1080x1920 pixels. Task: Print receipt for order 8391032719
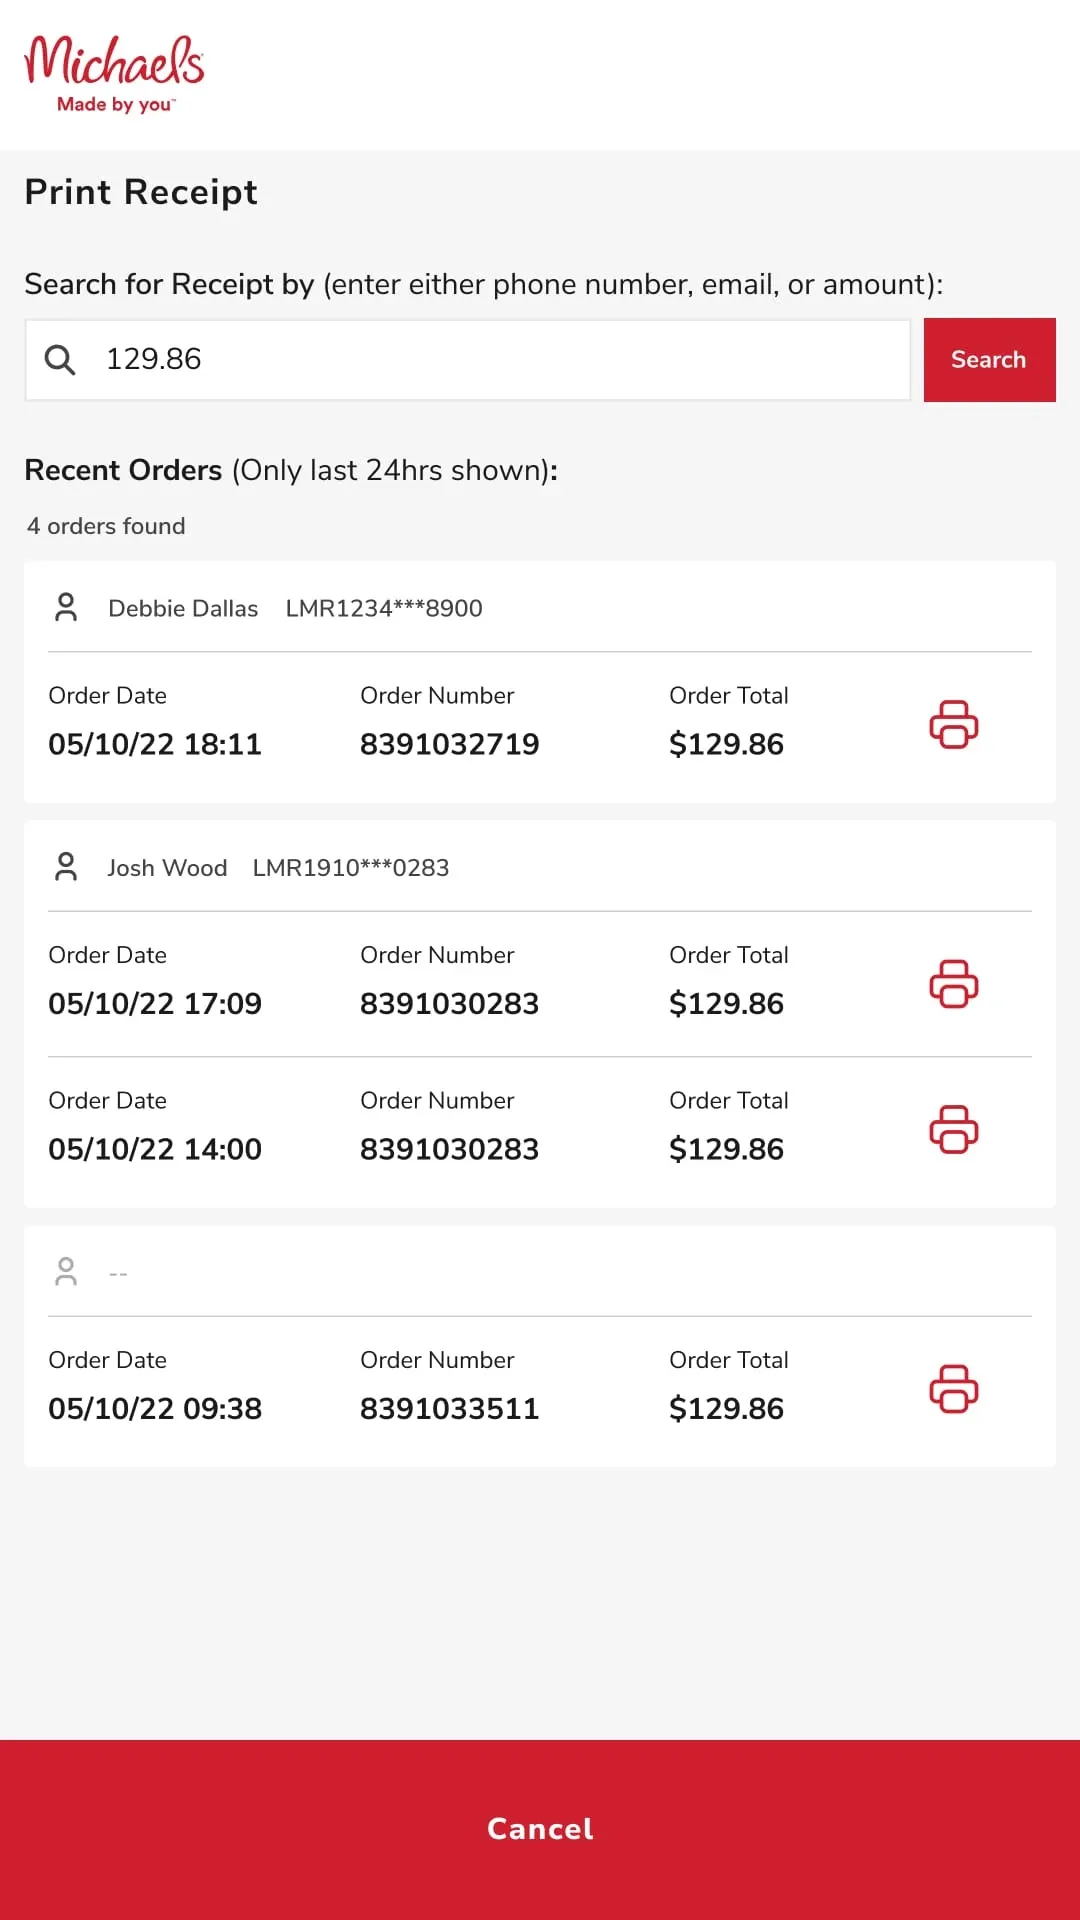pyautogui.click(x=953, y=724)
